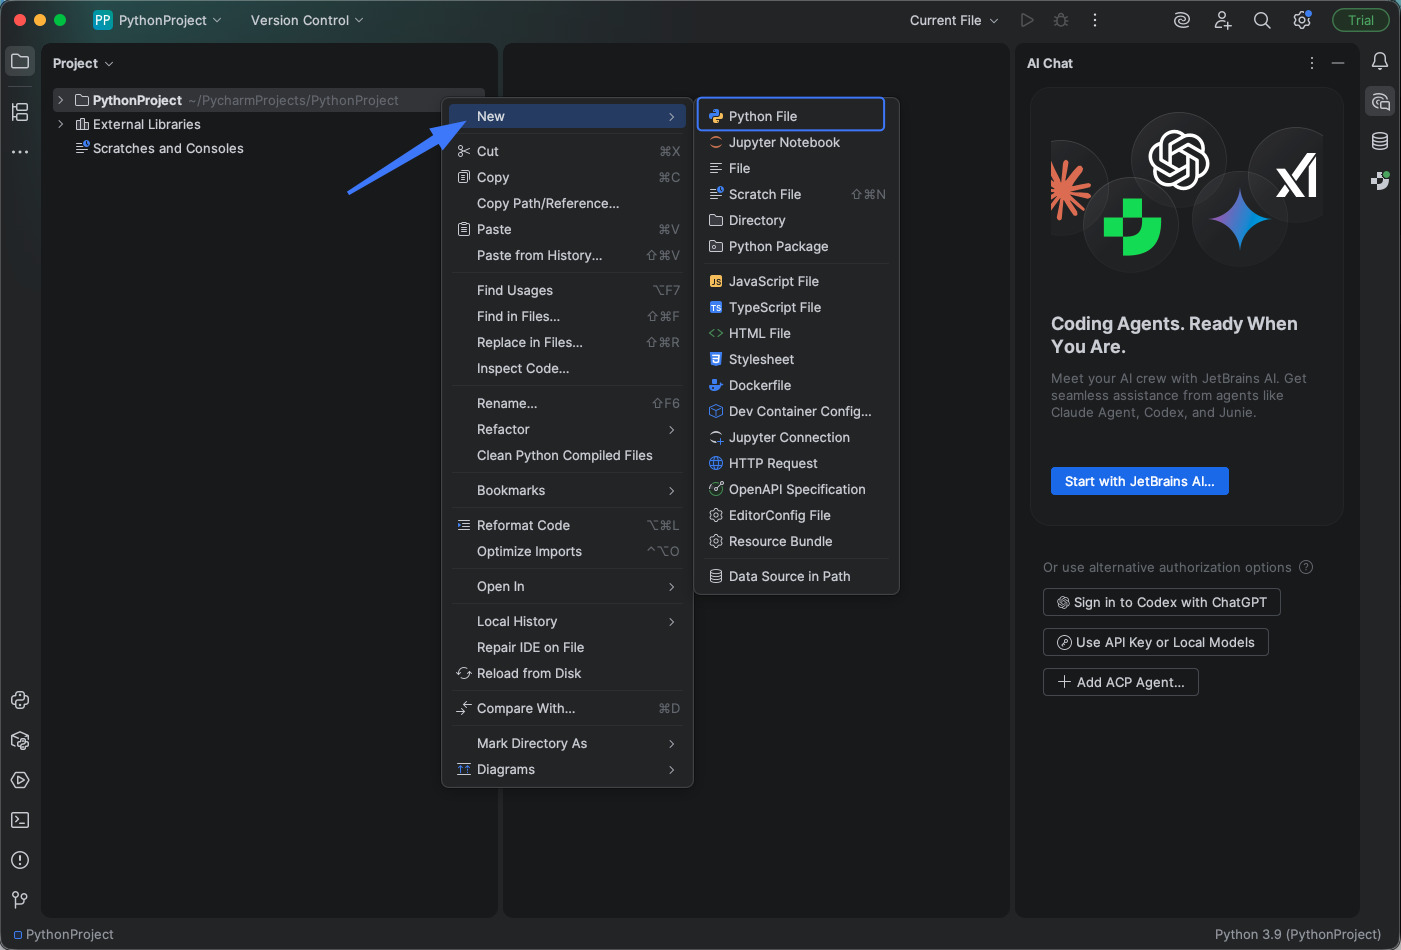Choose Find Usages in context menu
Viewport: 1401px width, 950px height.
tap(567, 290)
